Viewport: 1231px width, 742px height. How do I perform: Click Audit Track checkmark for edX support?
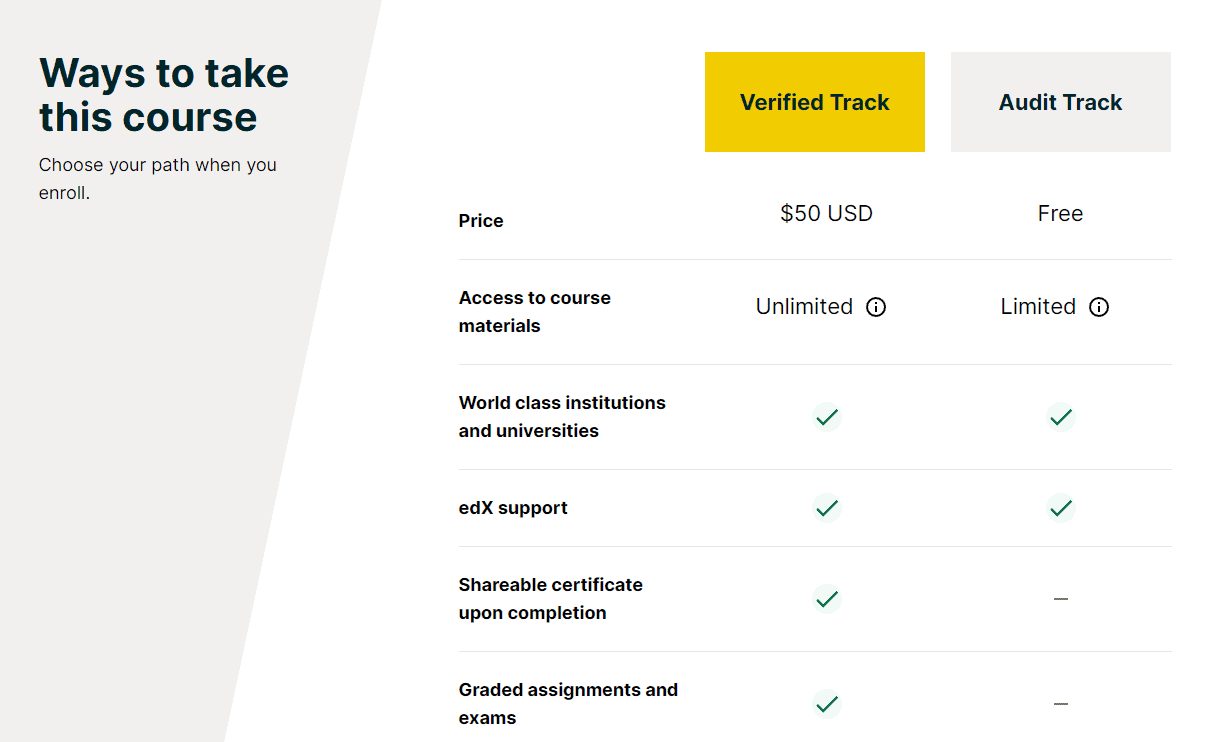click(x=1061, y=508)
